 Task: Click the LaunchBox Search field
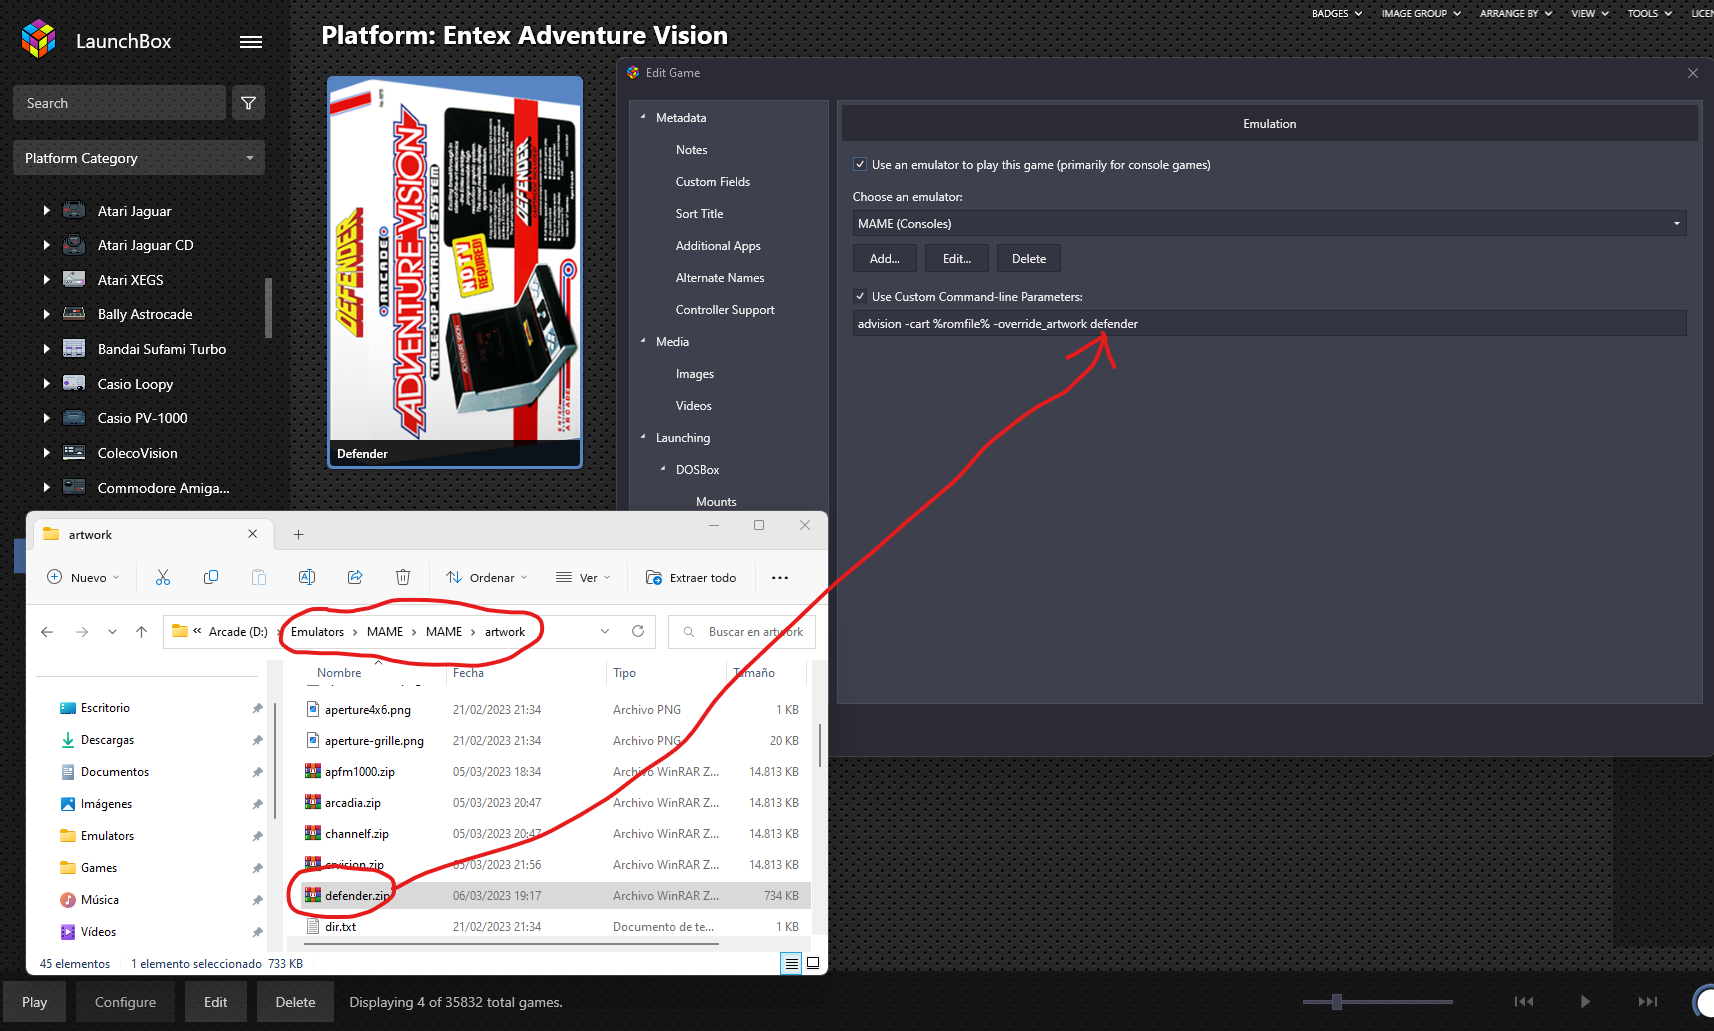tap(119, 103)
